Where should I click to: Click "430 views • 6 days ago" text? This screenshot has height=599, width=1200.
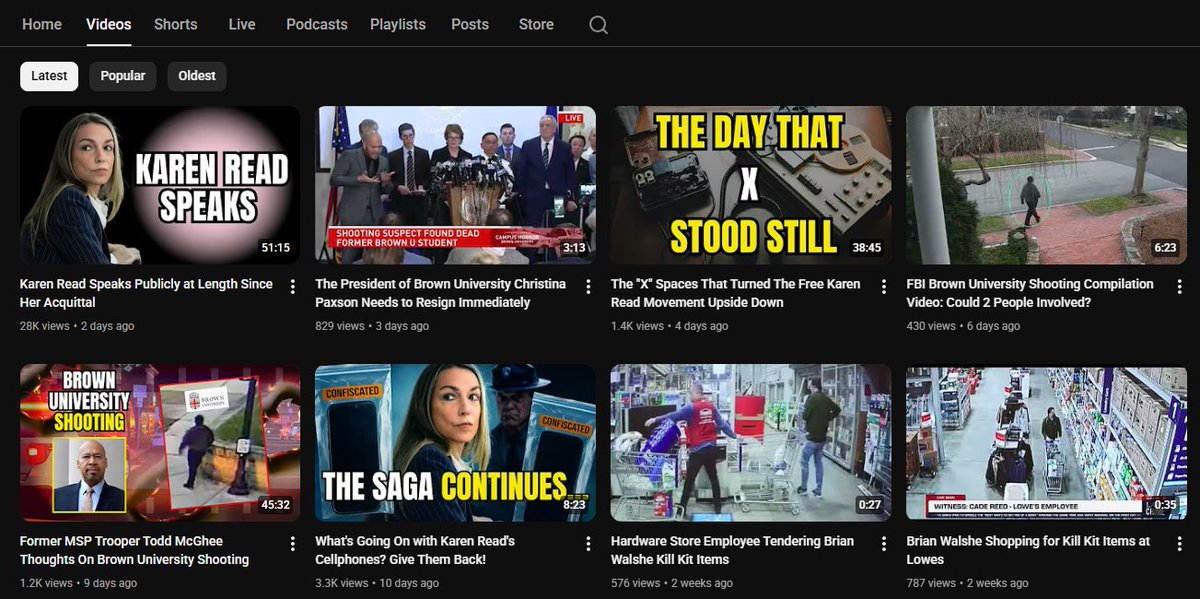point(963,326)
